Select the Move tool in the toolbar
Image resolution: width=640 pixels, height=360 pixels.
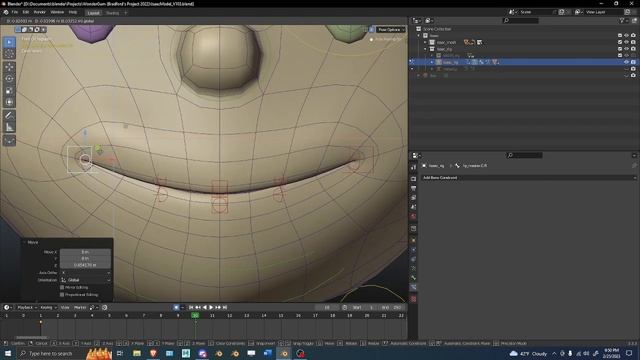click(9, 67)
